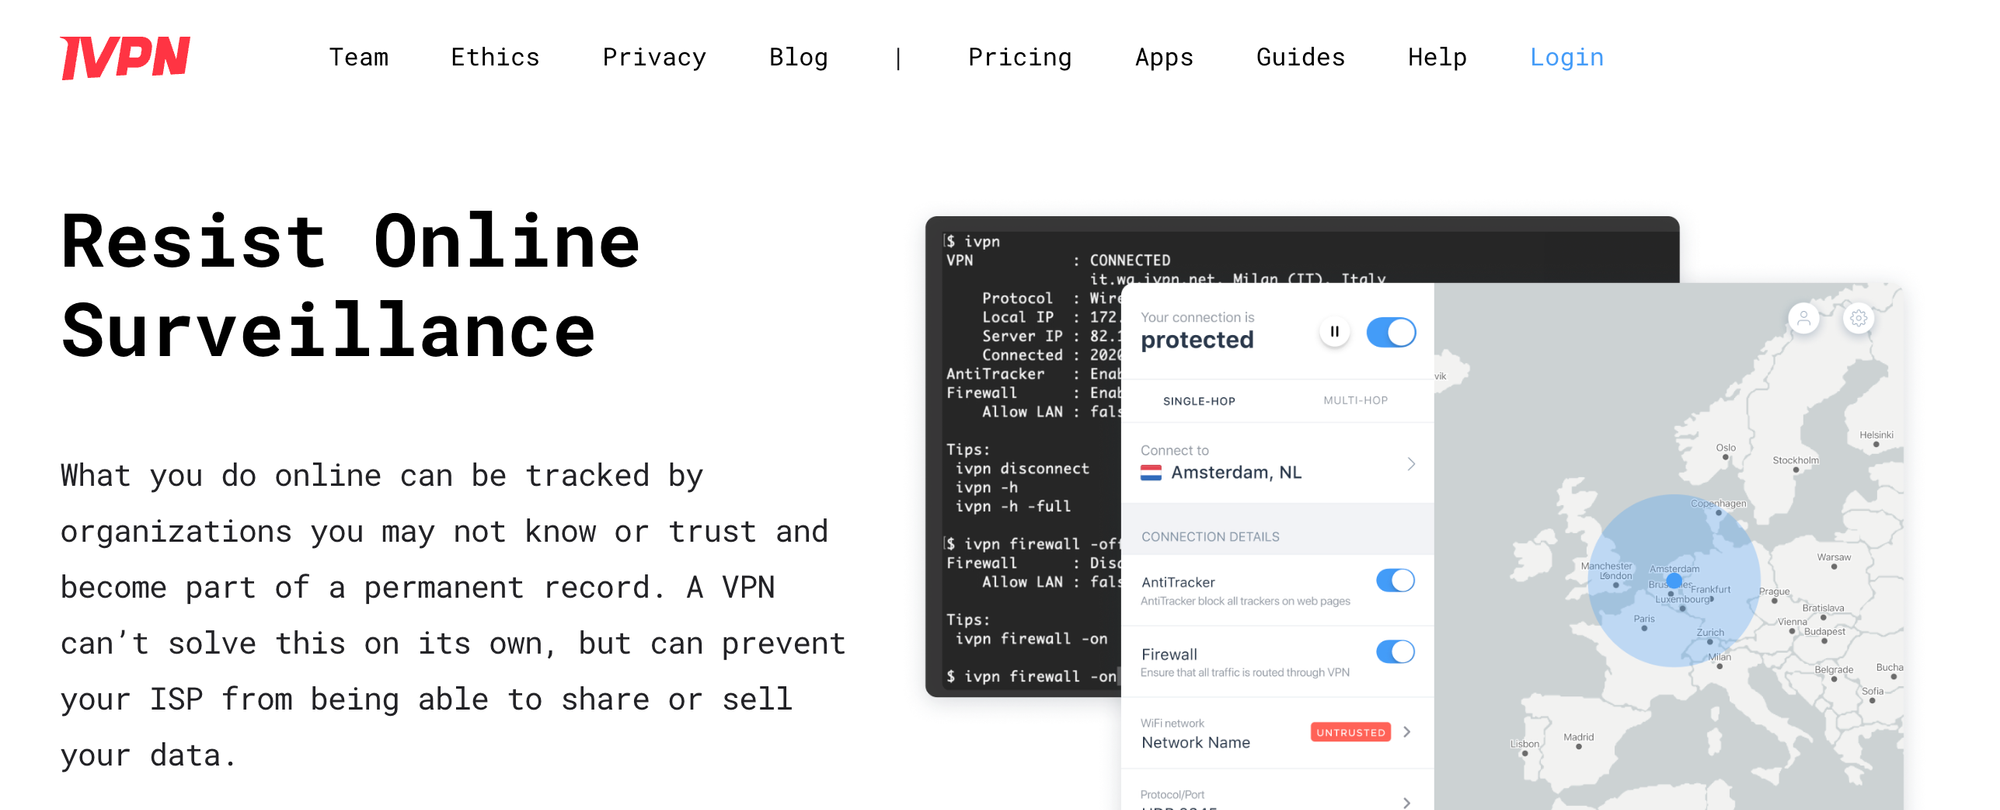Expand the WiFi network chevron
Viewport: 2000px width, 810px height.
1407,732
